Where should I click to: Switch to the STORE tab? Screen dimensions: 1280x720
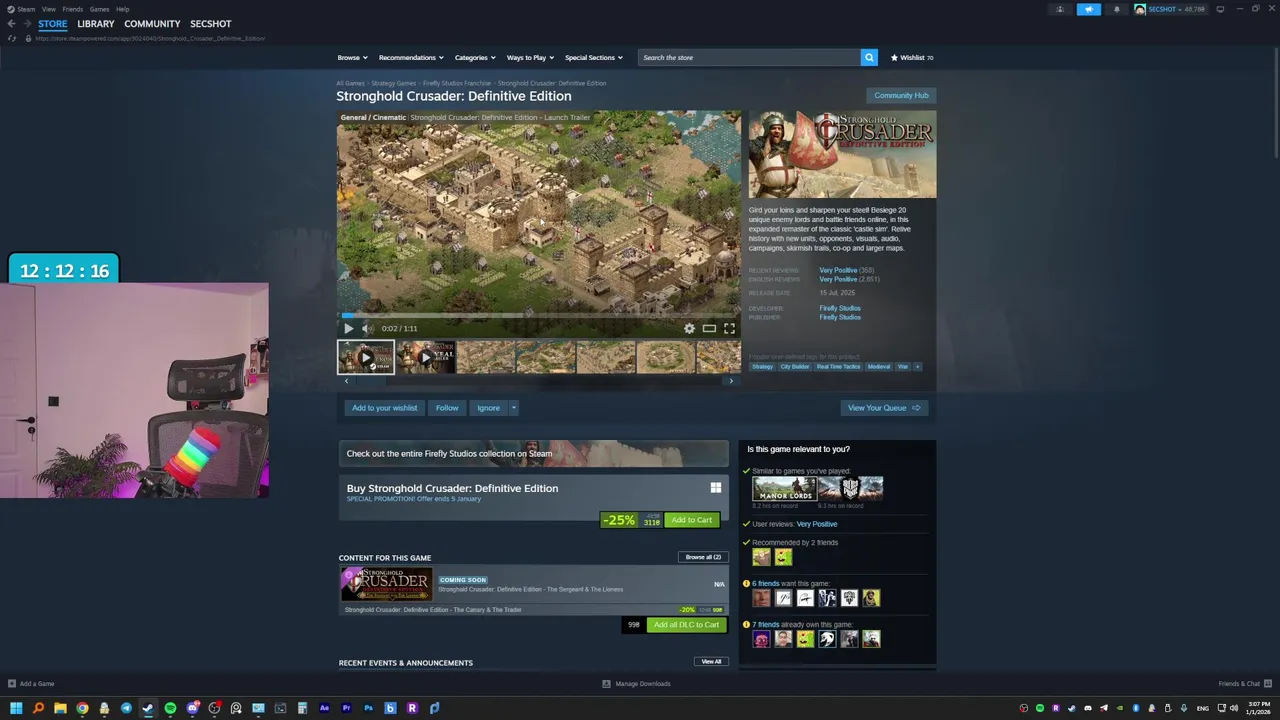click(x=53, y=24)
